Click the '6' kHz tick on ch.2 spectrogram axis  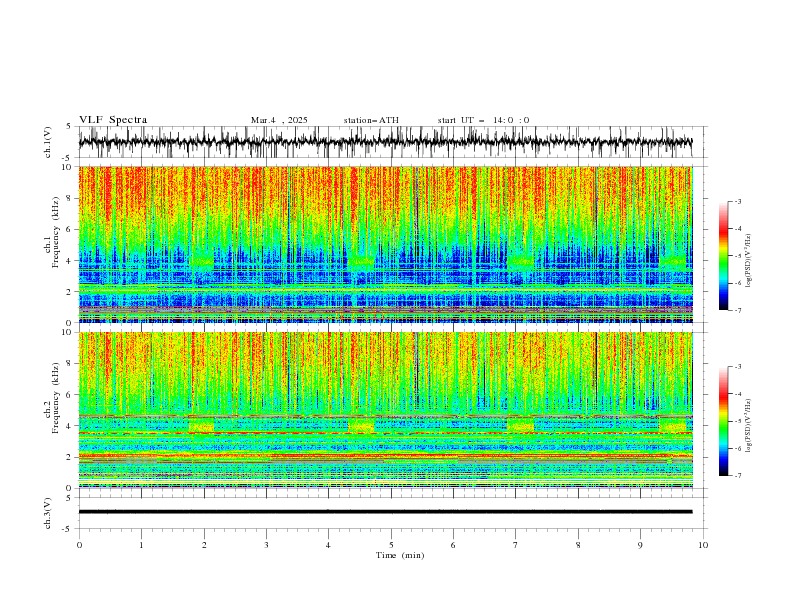pos(70,395)
